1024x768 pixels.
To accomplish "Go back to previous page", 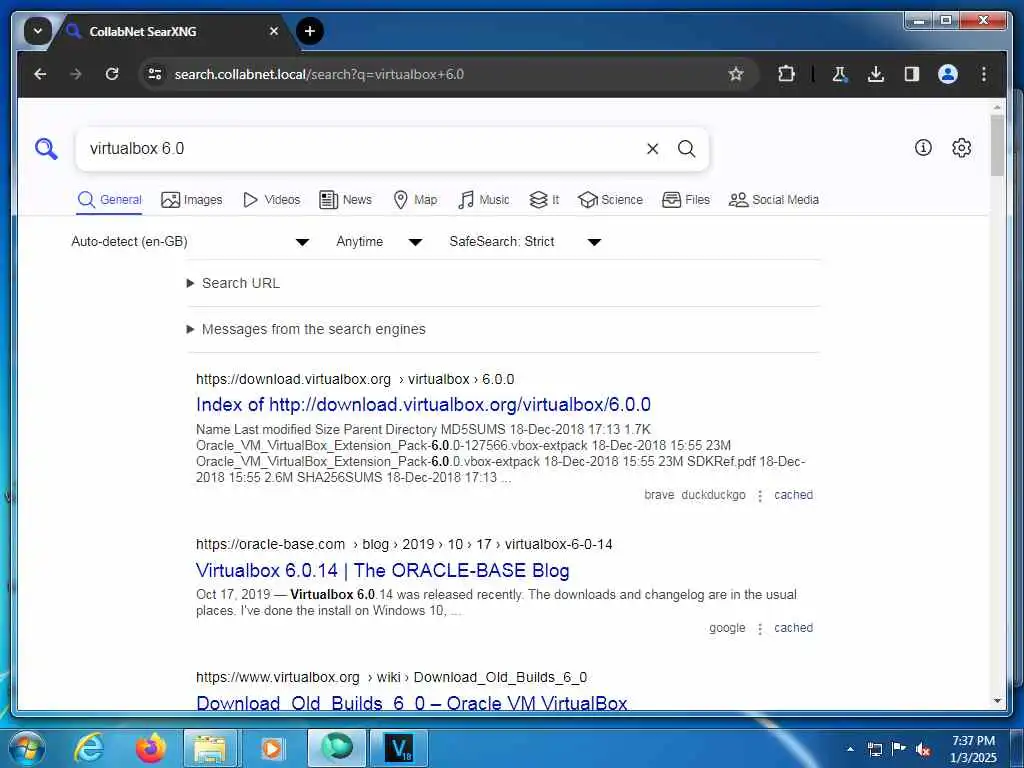I will click(x=40, y=74).
